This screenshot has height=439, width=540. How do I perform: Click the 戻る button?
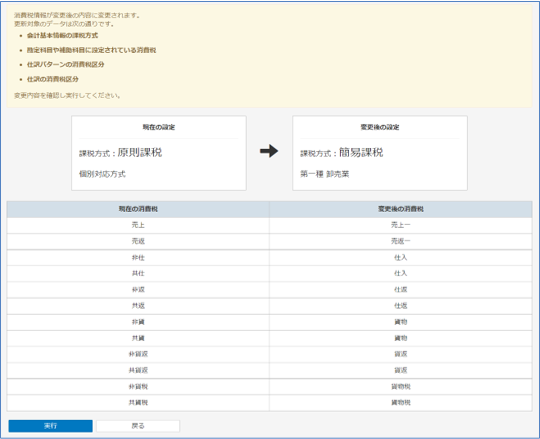point(138,426)
